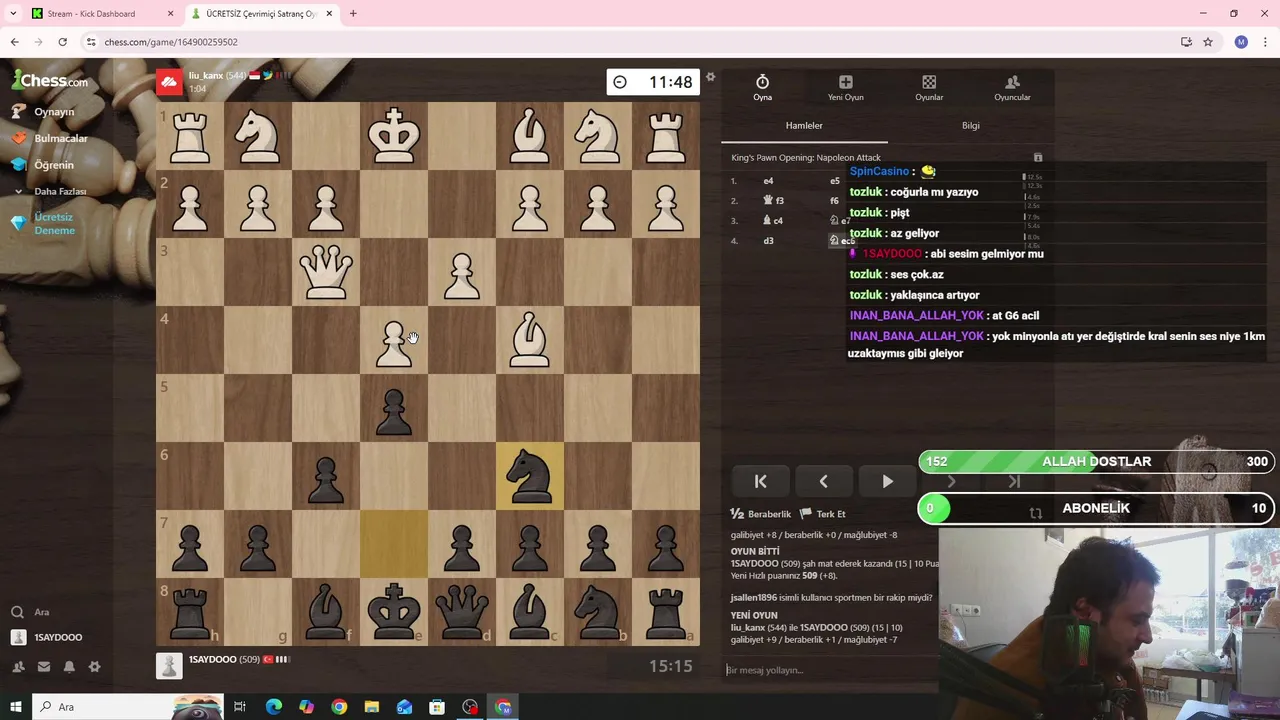This screenshot has height=720, width=1280.
Task: Step back one move
Action: point(823,482)
